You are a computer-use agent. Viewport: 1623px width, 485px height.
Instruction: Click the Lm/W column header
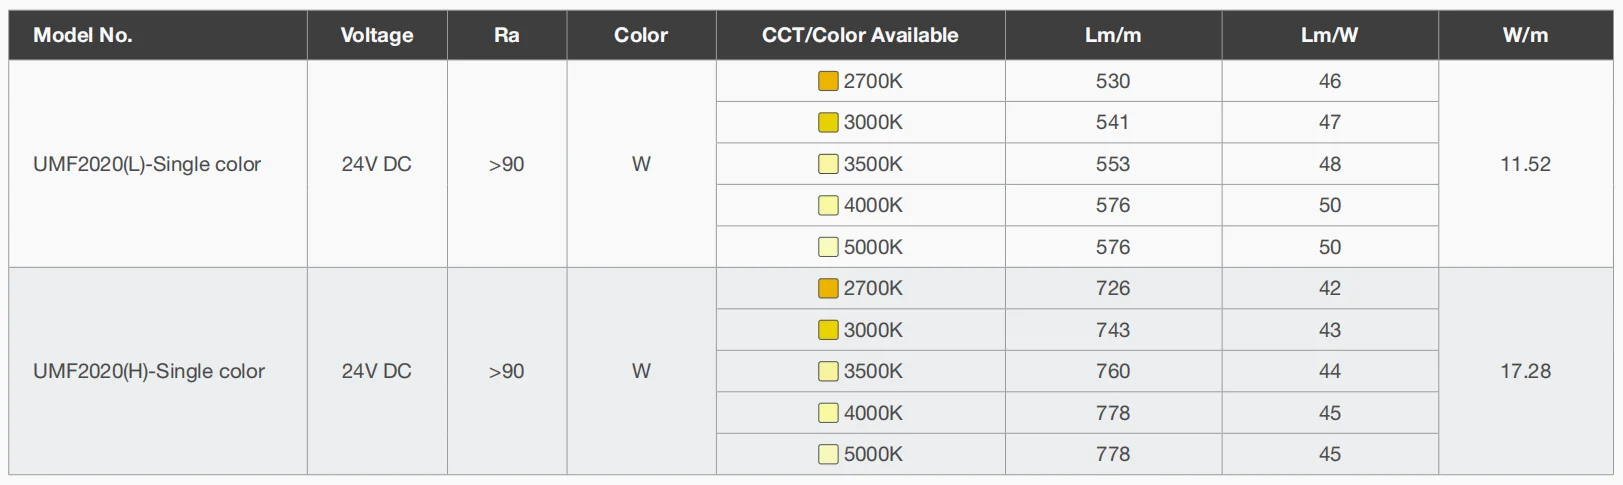[1329, 35]
